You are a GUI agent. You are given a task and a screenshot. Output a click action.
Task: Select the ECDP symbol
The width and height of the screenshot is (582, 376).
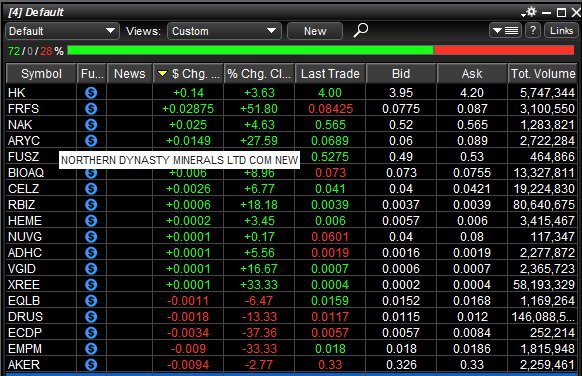[25, 332]
